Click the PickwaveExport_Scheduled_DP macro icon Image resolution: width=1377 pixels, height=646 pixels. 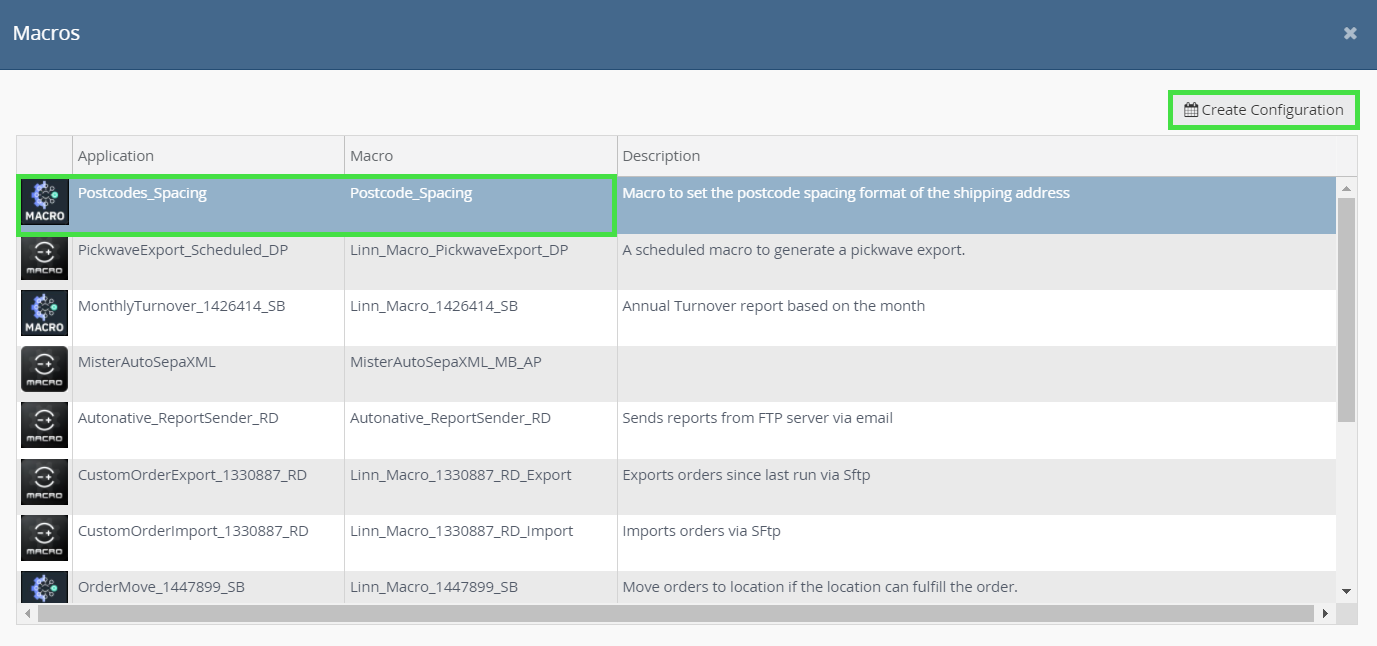click(x=44, y=261)
